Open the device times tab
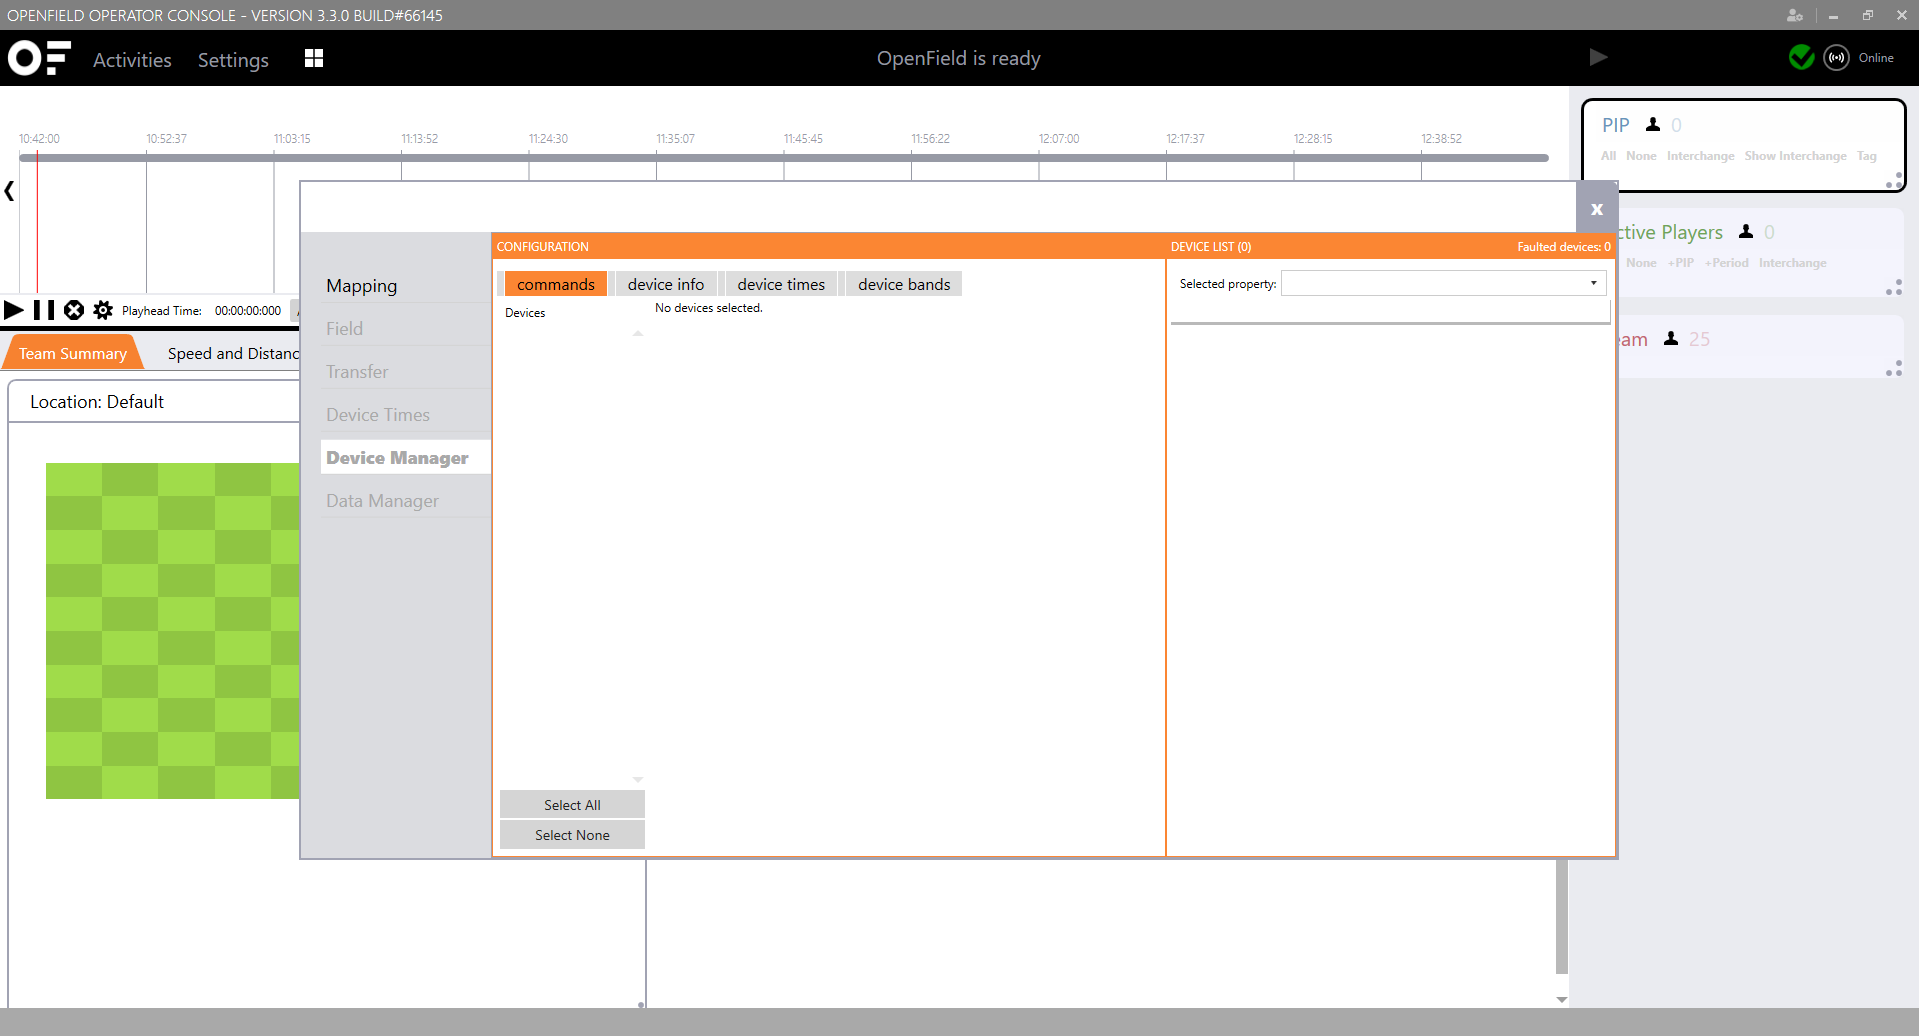This screenshot has height=1036, width=1919. pos(781,284)
